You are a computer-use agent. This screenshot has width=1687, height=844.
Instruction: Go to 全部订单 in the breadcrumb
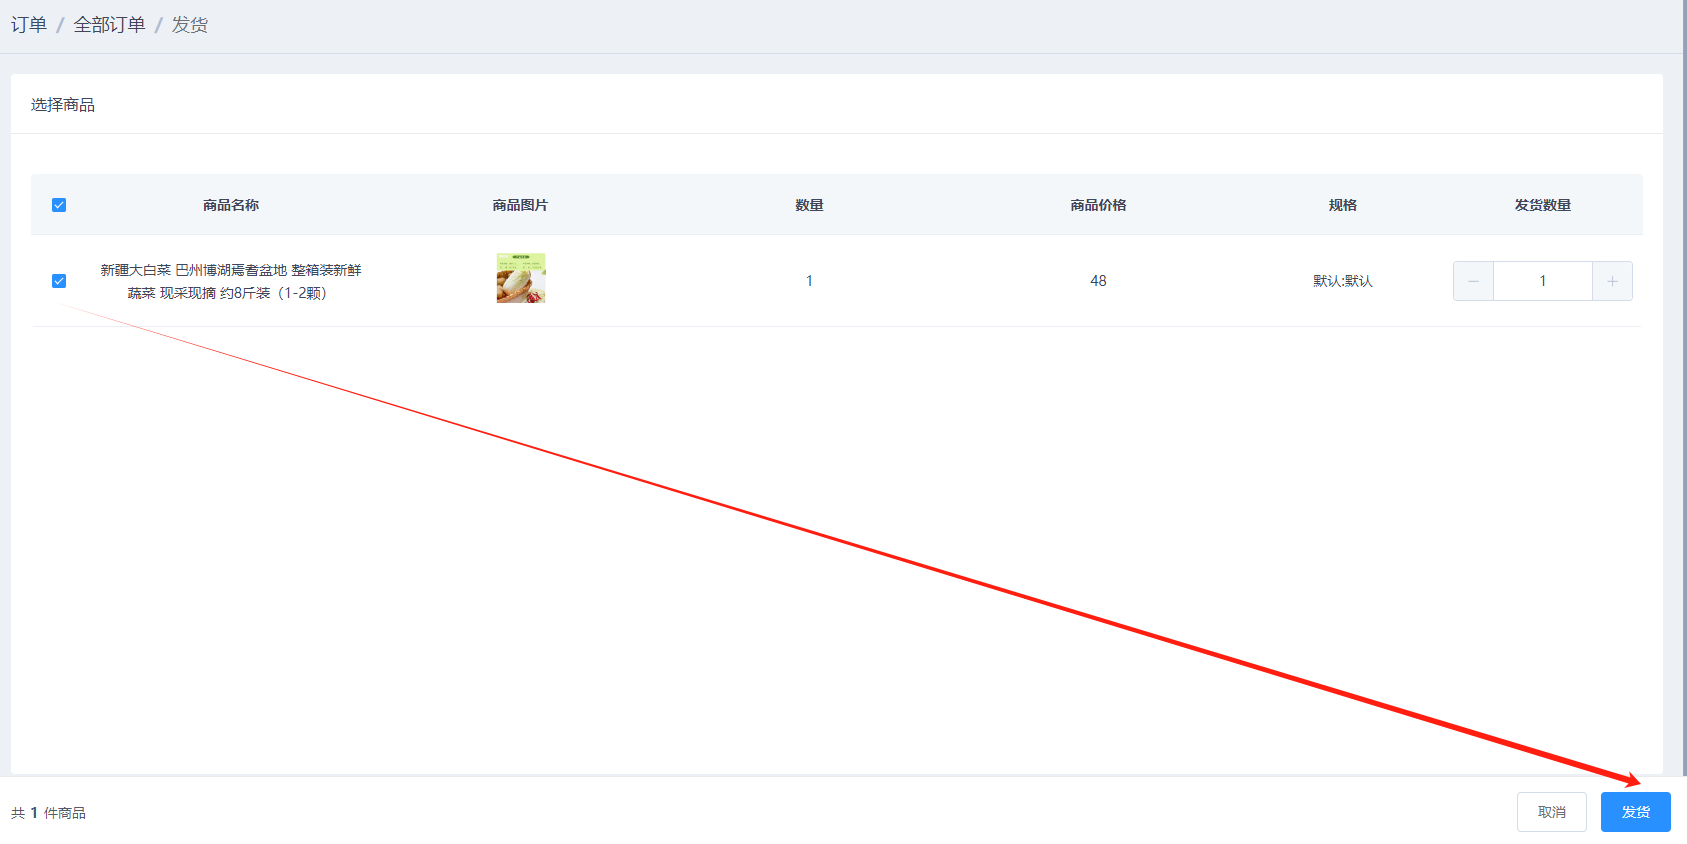point(109,25)
